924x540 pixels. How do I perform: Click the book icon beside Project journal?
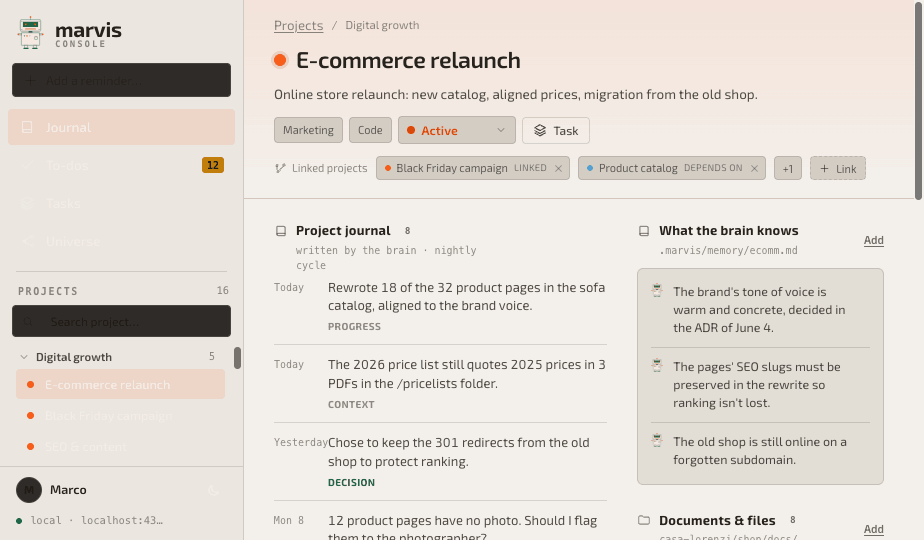[281, 231]
